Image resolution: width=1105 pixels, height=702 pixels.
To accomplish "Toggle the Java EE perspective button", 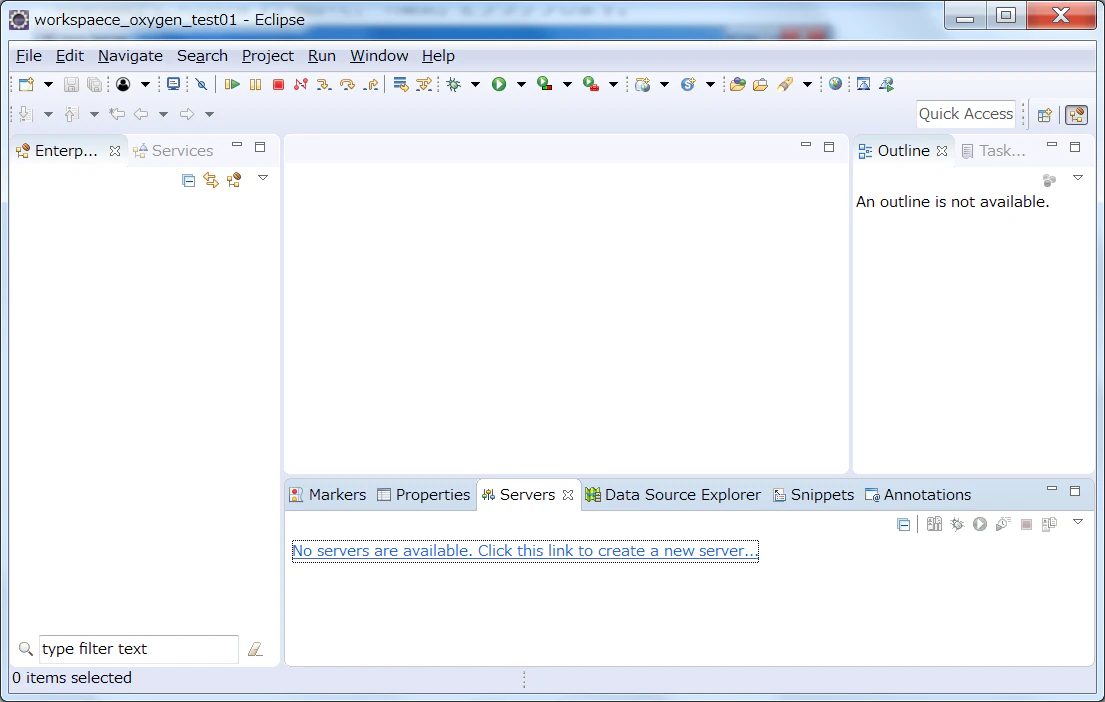I will click(x=1076, y=115).
